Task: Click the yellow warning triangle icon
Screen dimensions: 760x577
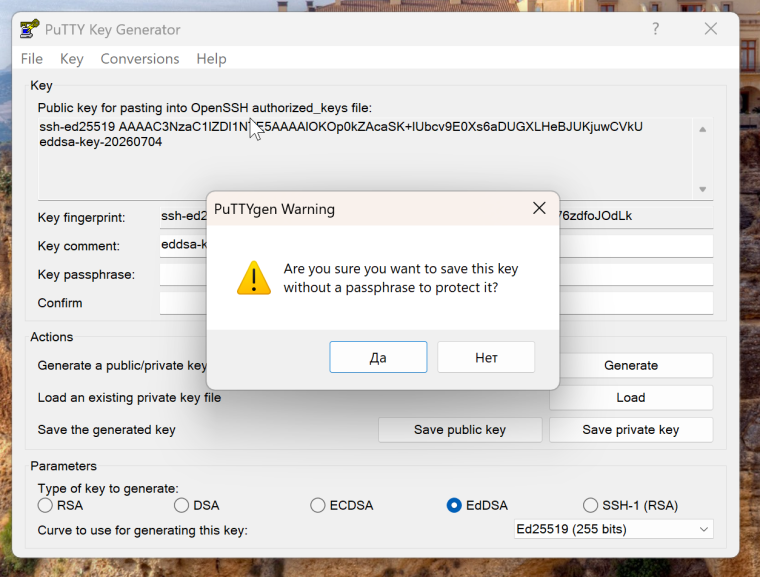Action: (253, 278)
